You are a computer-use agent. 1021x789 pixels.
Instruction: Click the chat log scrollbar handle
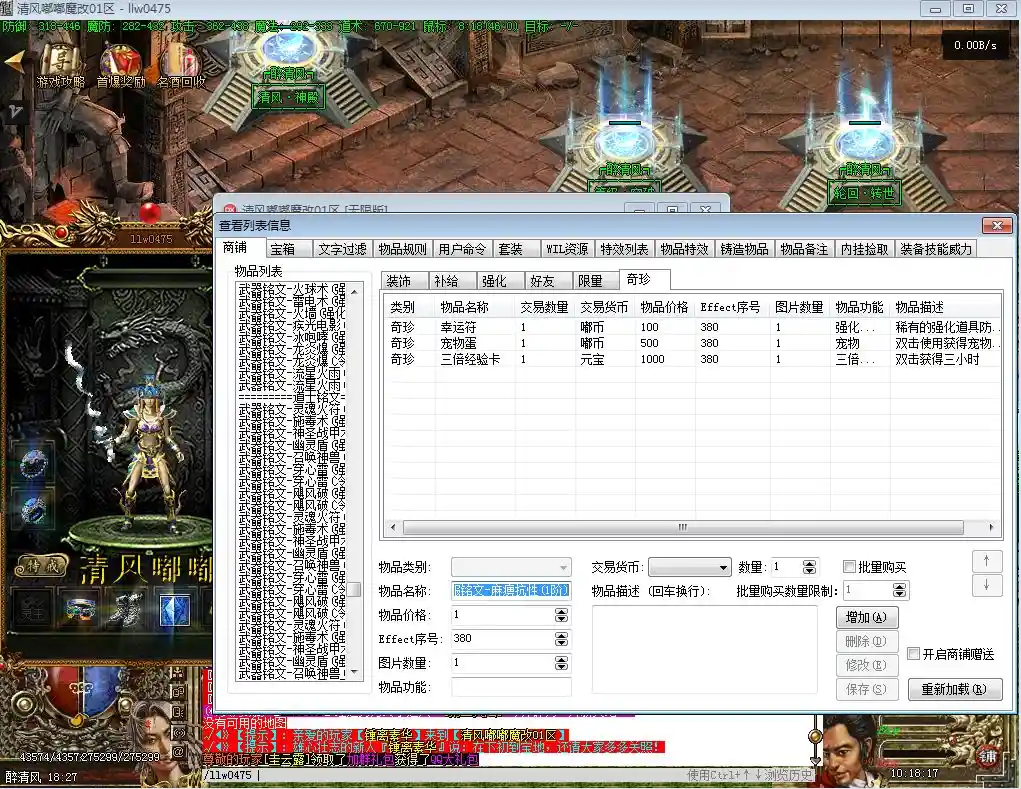pos(815,736)
